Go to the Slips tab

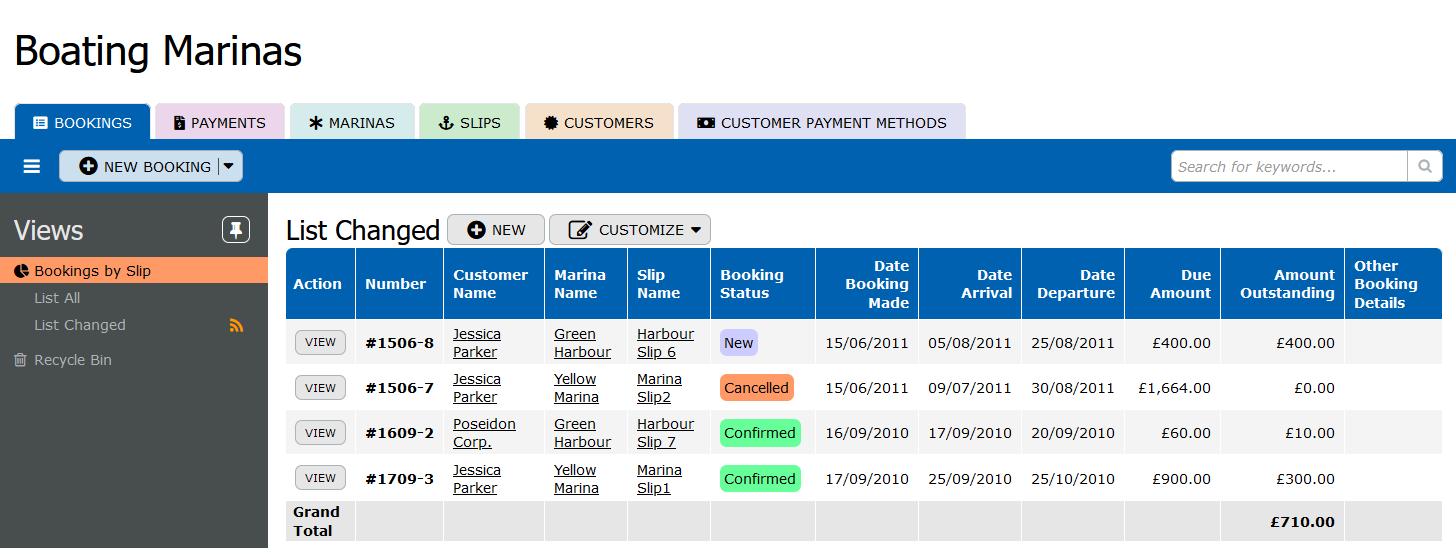(469, 123)
